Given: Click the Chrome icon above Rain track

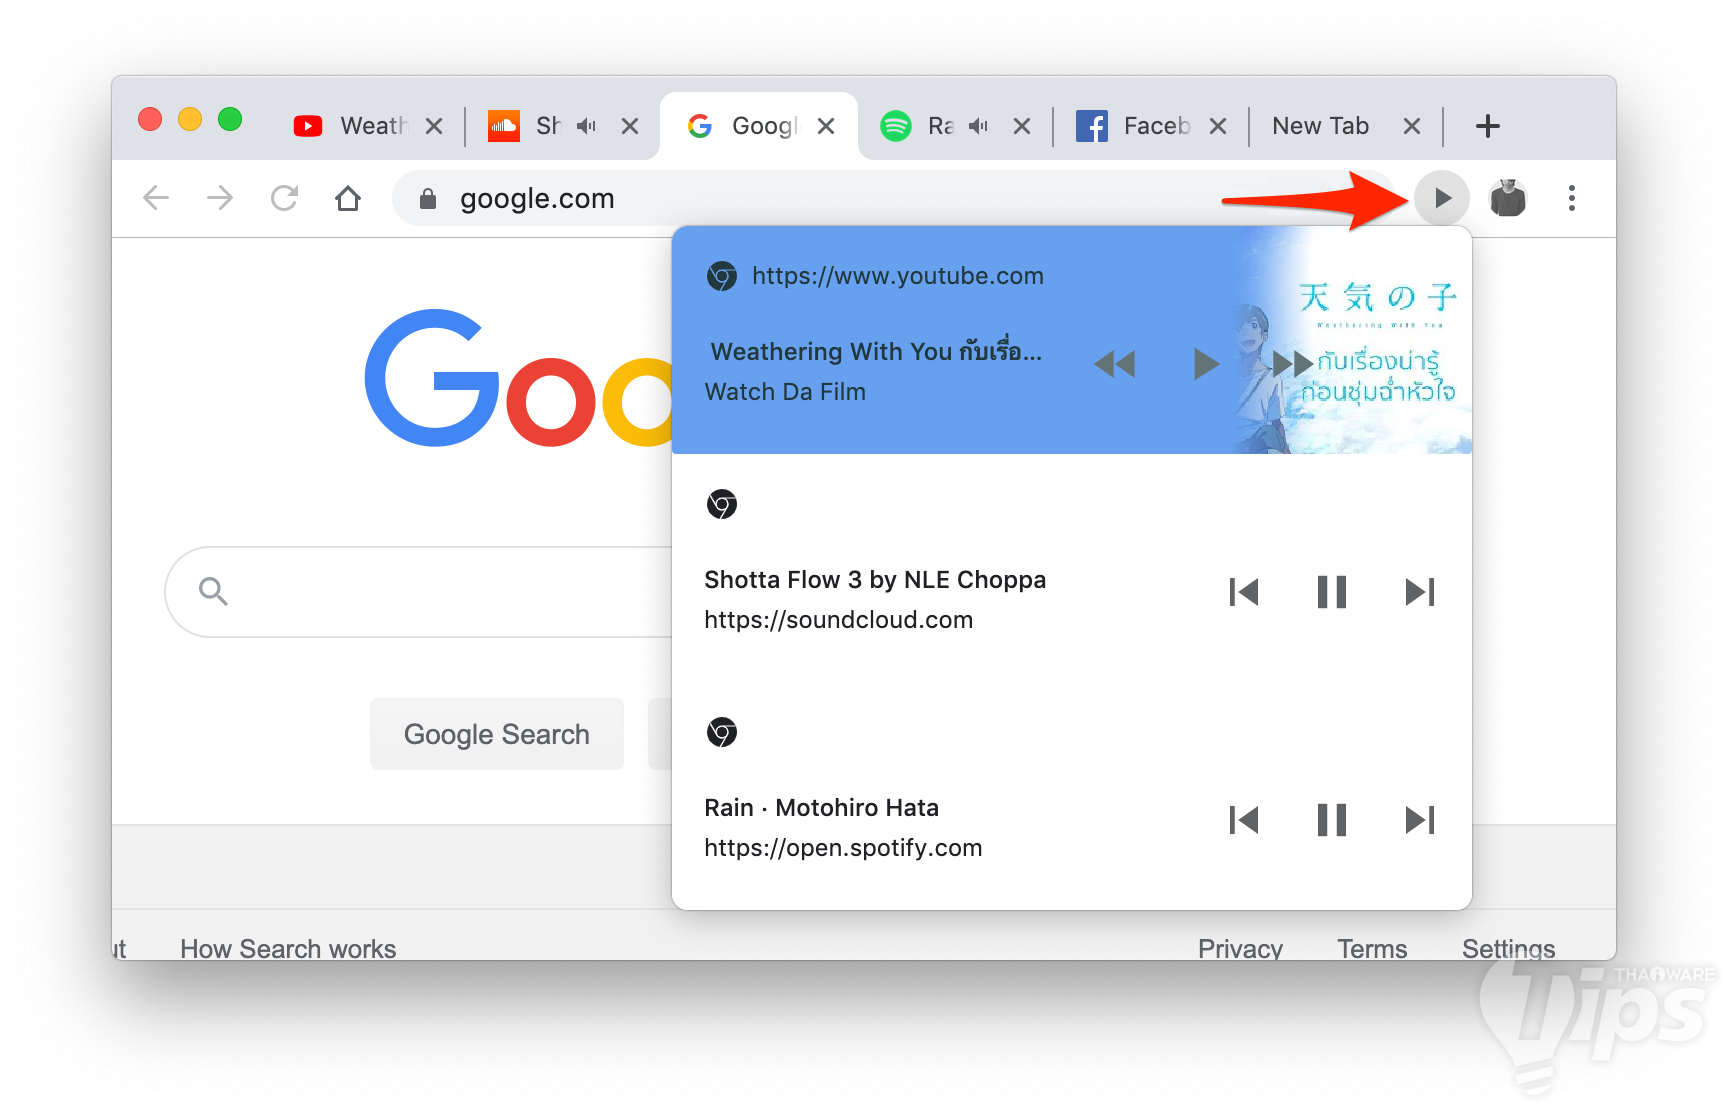Looking at the screenshot, I should 722,732.
